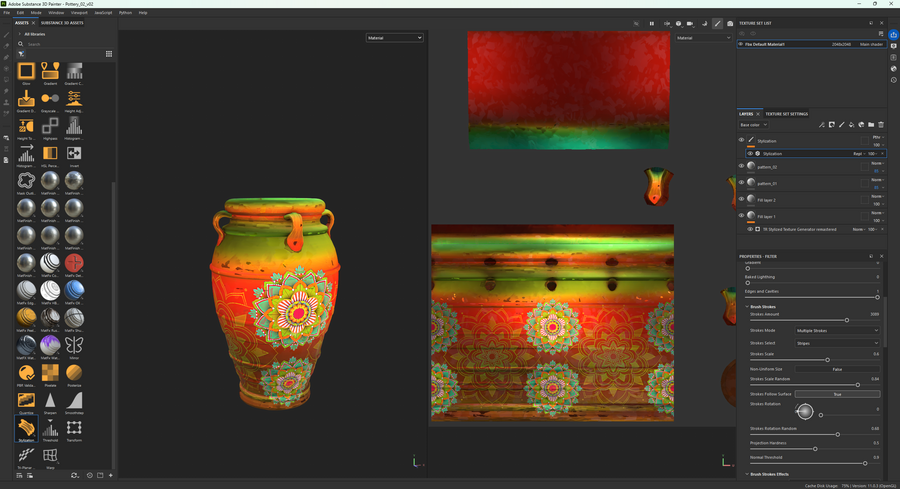
Task: Switch assets to grid view icon
Action: (x=109, y=54)
